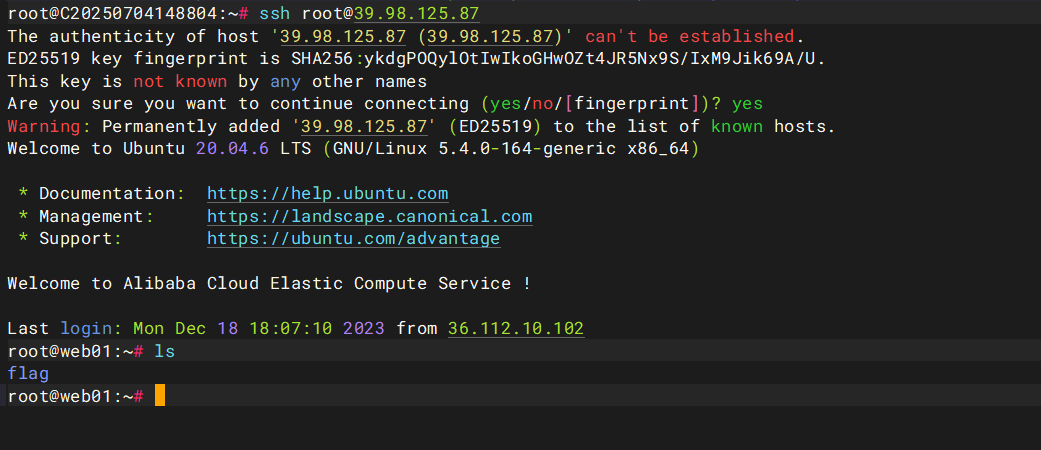Click the orange cursor block at the prompt

pyautogui.click(x=160, y=396)
